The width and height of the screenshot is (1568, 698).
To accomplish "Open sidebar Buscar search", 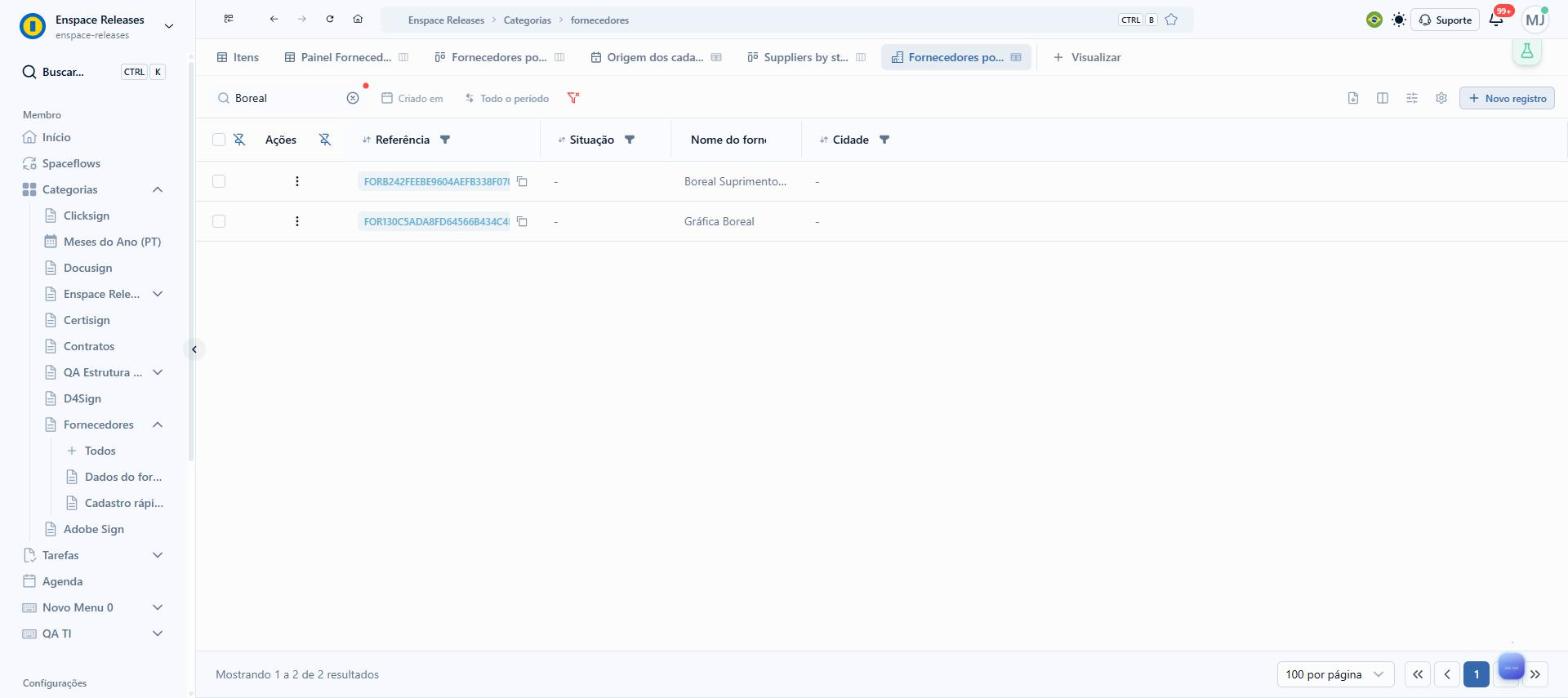I will click(93, 72).
